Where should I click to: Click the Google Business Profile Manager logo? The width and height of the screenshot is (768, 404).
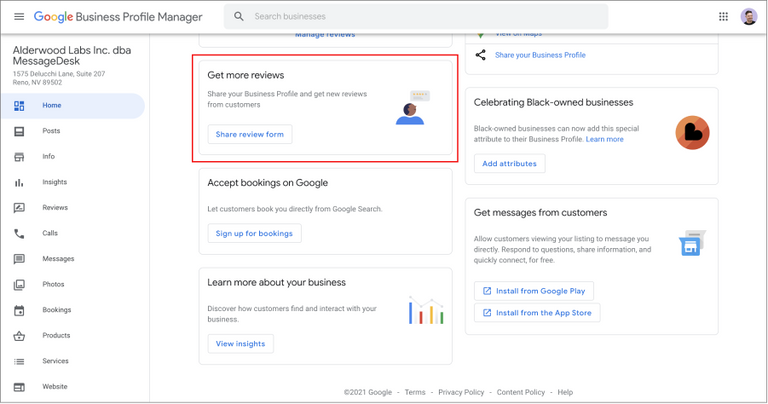pyautogui.click(x=118, y=17)
